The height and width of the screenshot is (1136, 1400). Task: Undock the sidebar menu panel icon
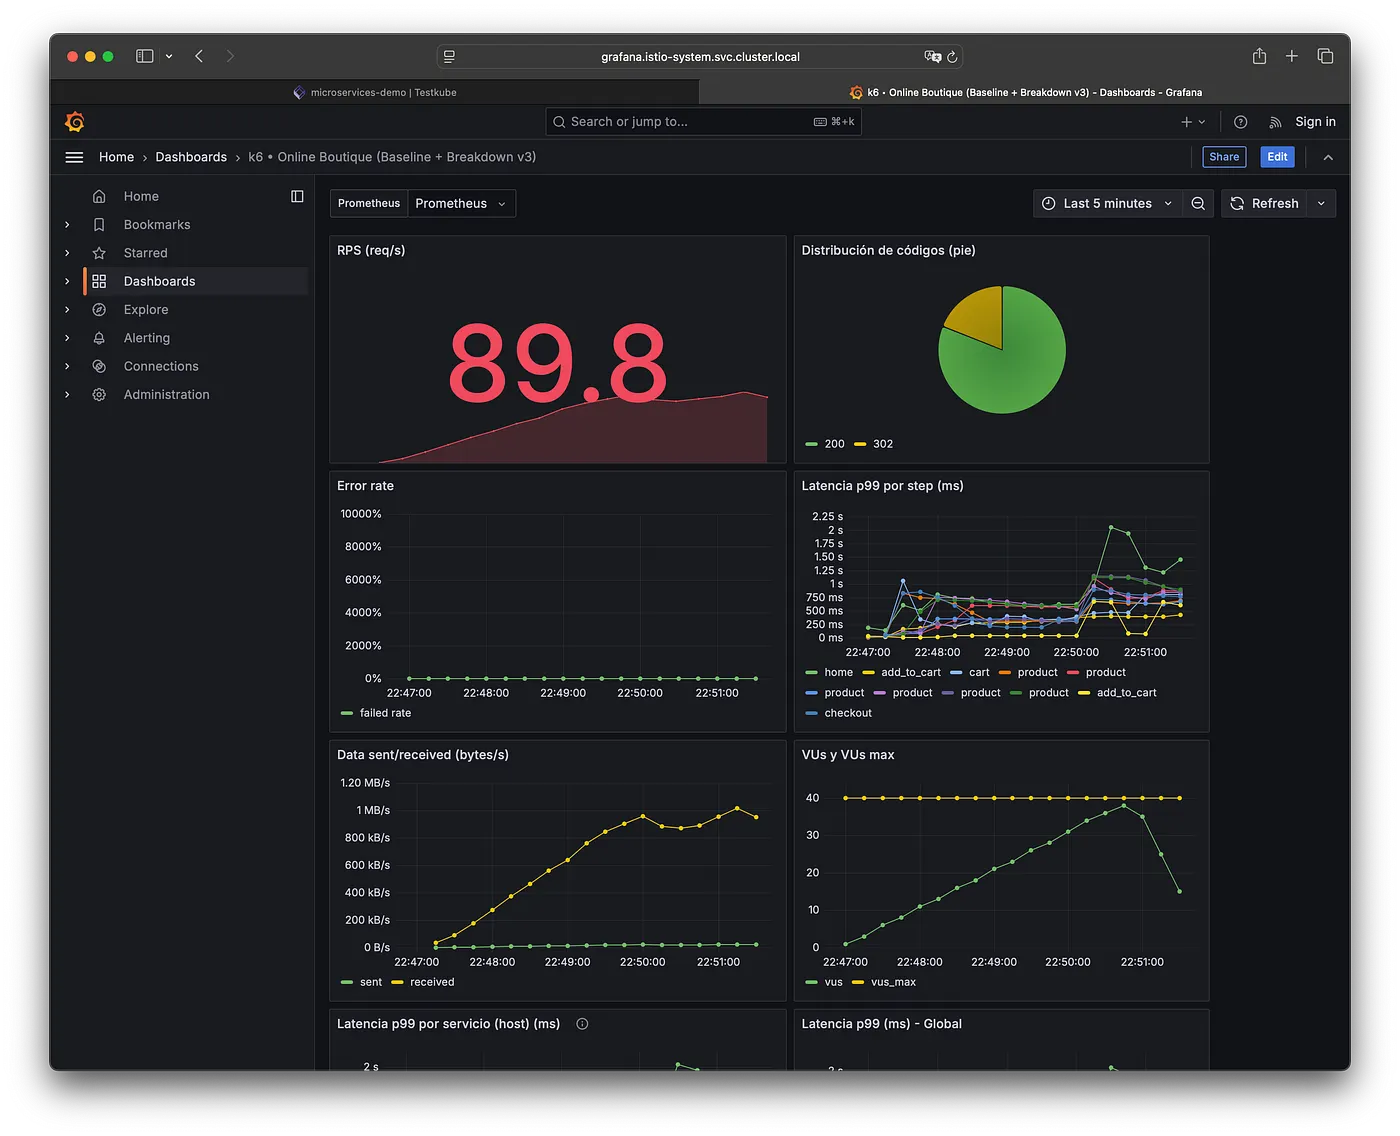pos(297,196)
